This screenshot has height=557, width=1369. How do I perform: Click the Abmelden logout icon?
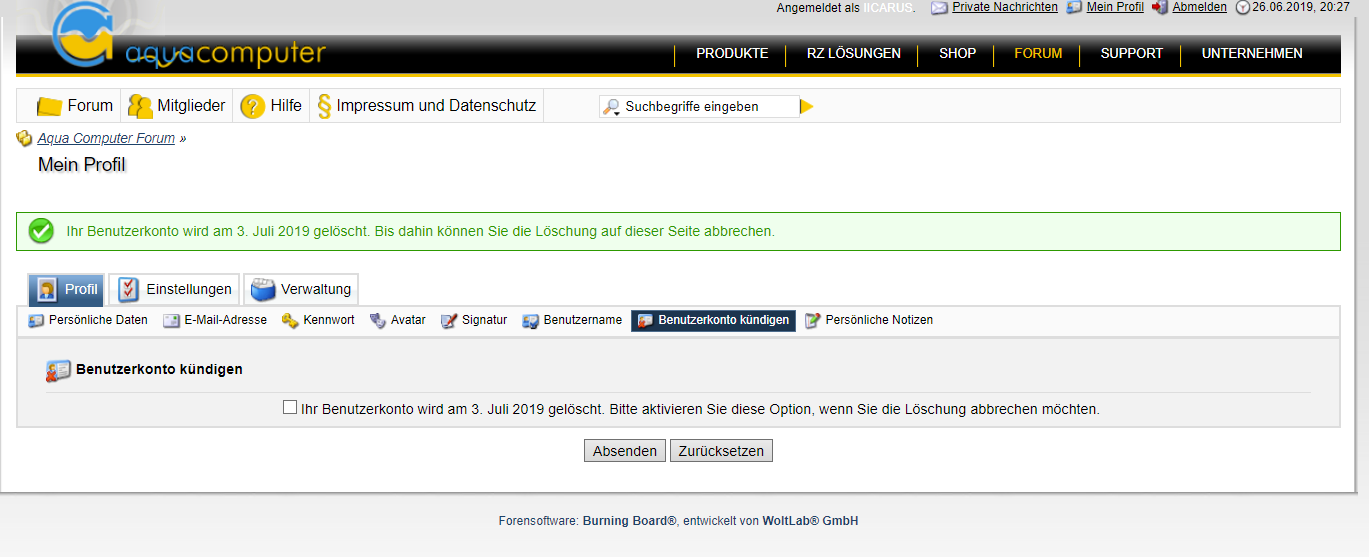click(x=1160, y=7)
